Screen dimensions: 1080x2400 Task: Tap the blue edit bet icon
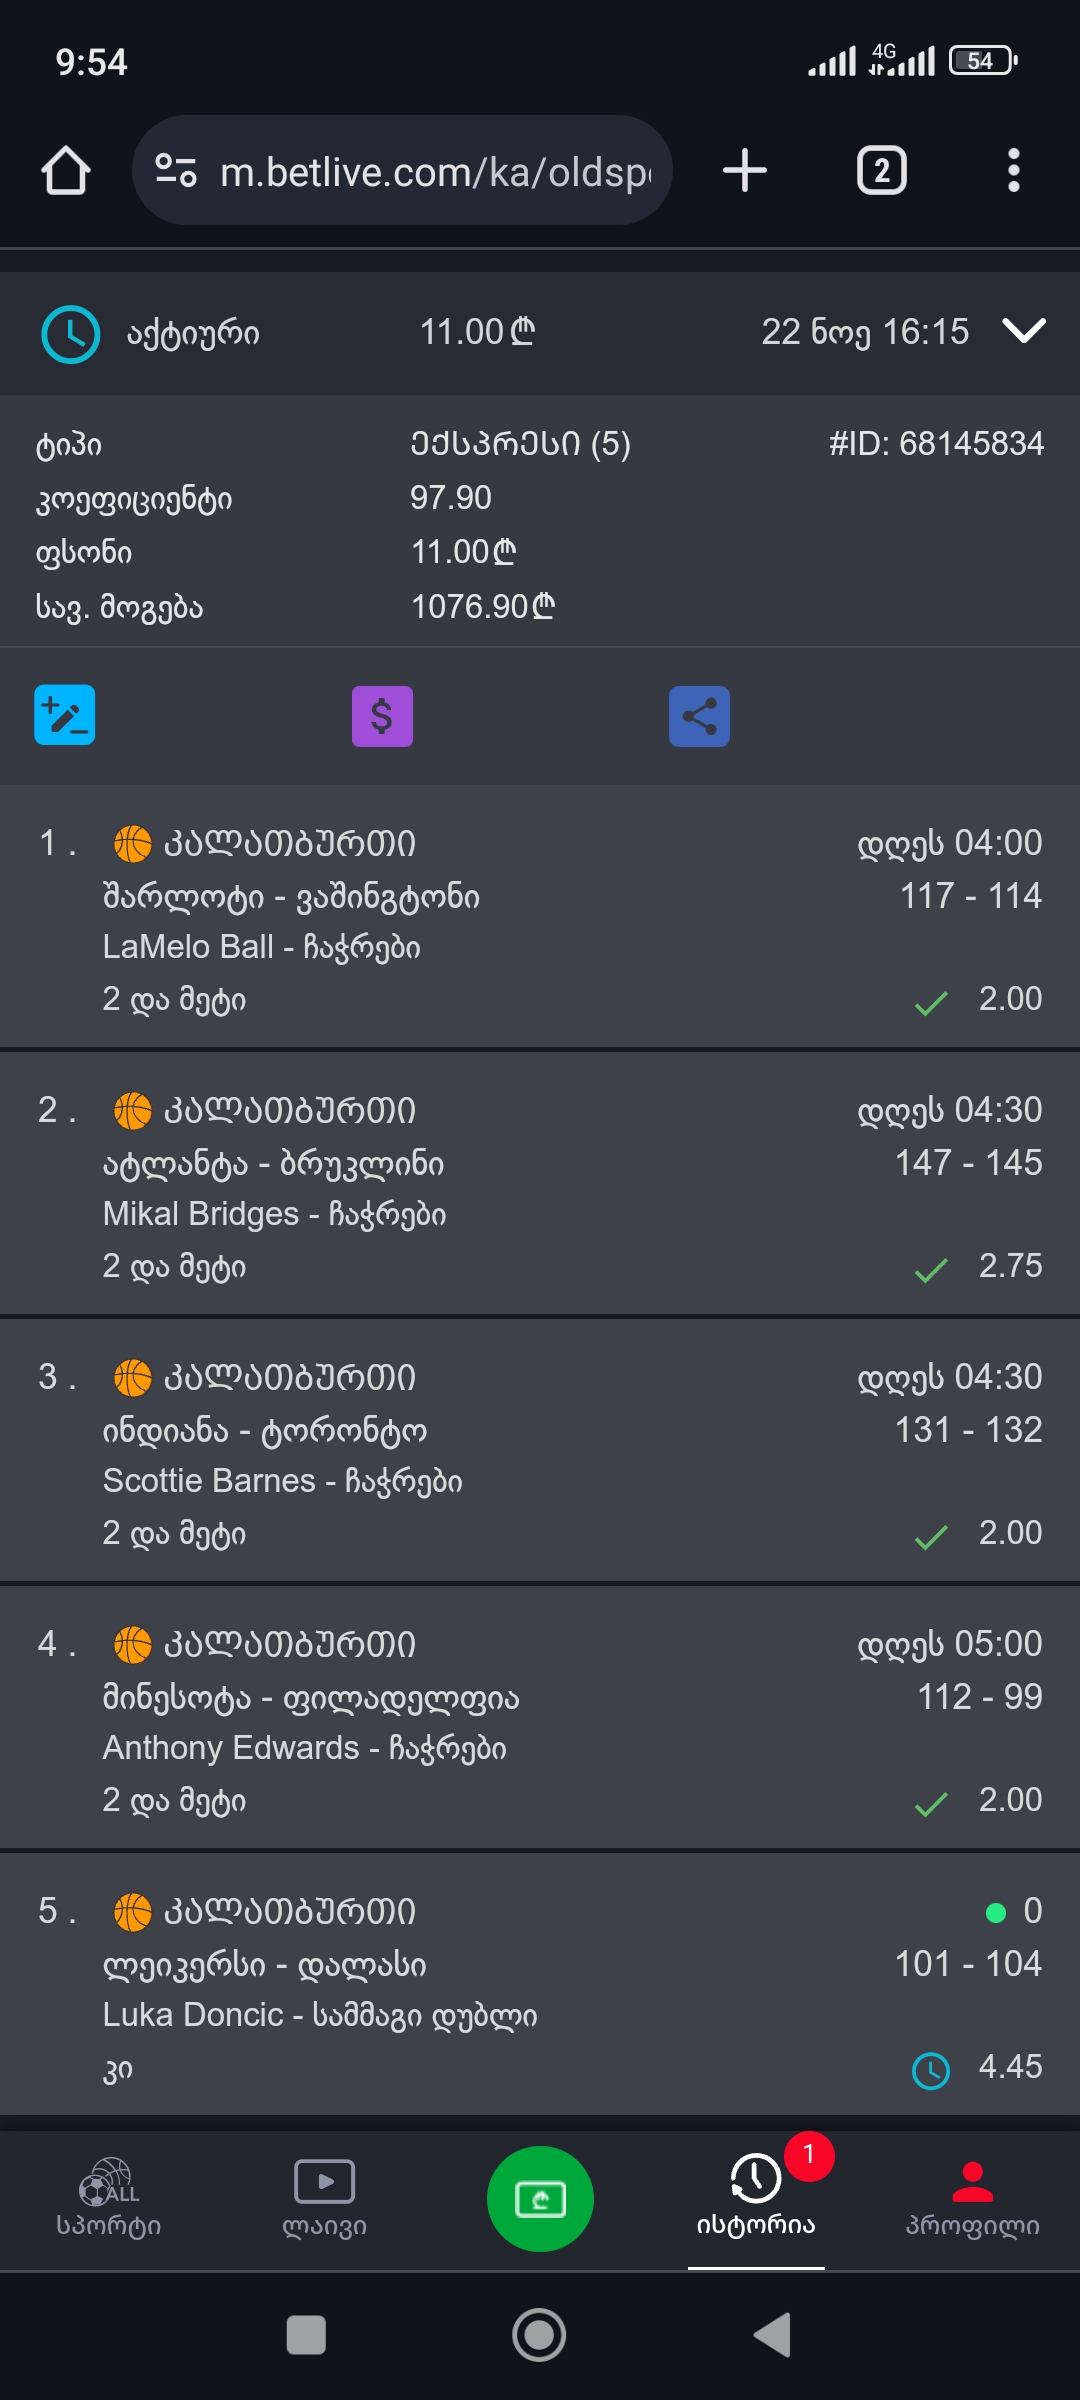pos(65,715)
